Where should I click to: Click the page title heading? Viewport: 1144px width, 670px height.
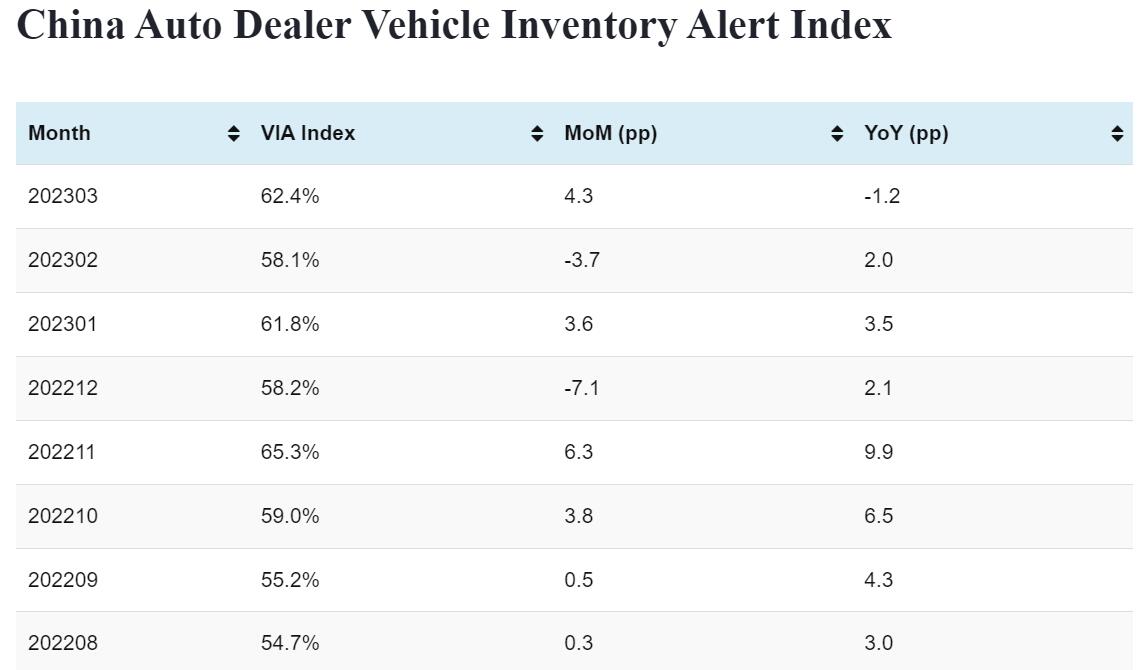pos(454,25)
